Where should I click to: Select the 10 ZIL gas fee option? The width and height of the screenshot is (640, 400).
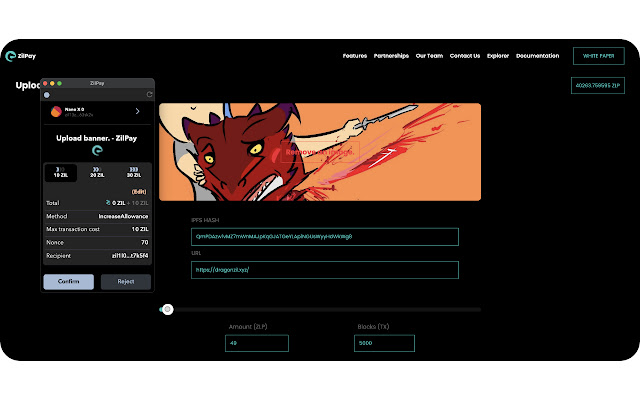(x=61, y=172)
